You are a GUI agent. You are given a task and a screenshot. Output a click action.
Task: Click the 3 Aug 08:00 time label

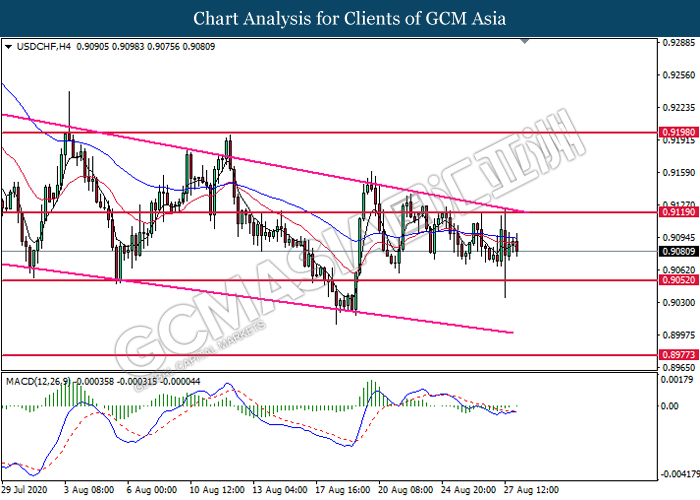[x=89, y=490]
